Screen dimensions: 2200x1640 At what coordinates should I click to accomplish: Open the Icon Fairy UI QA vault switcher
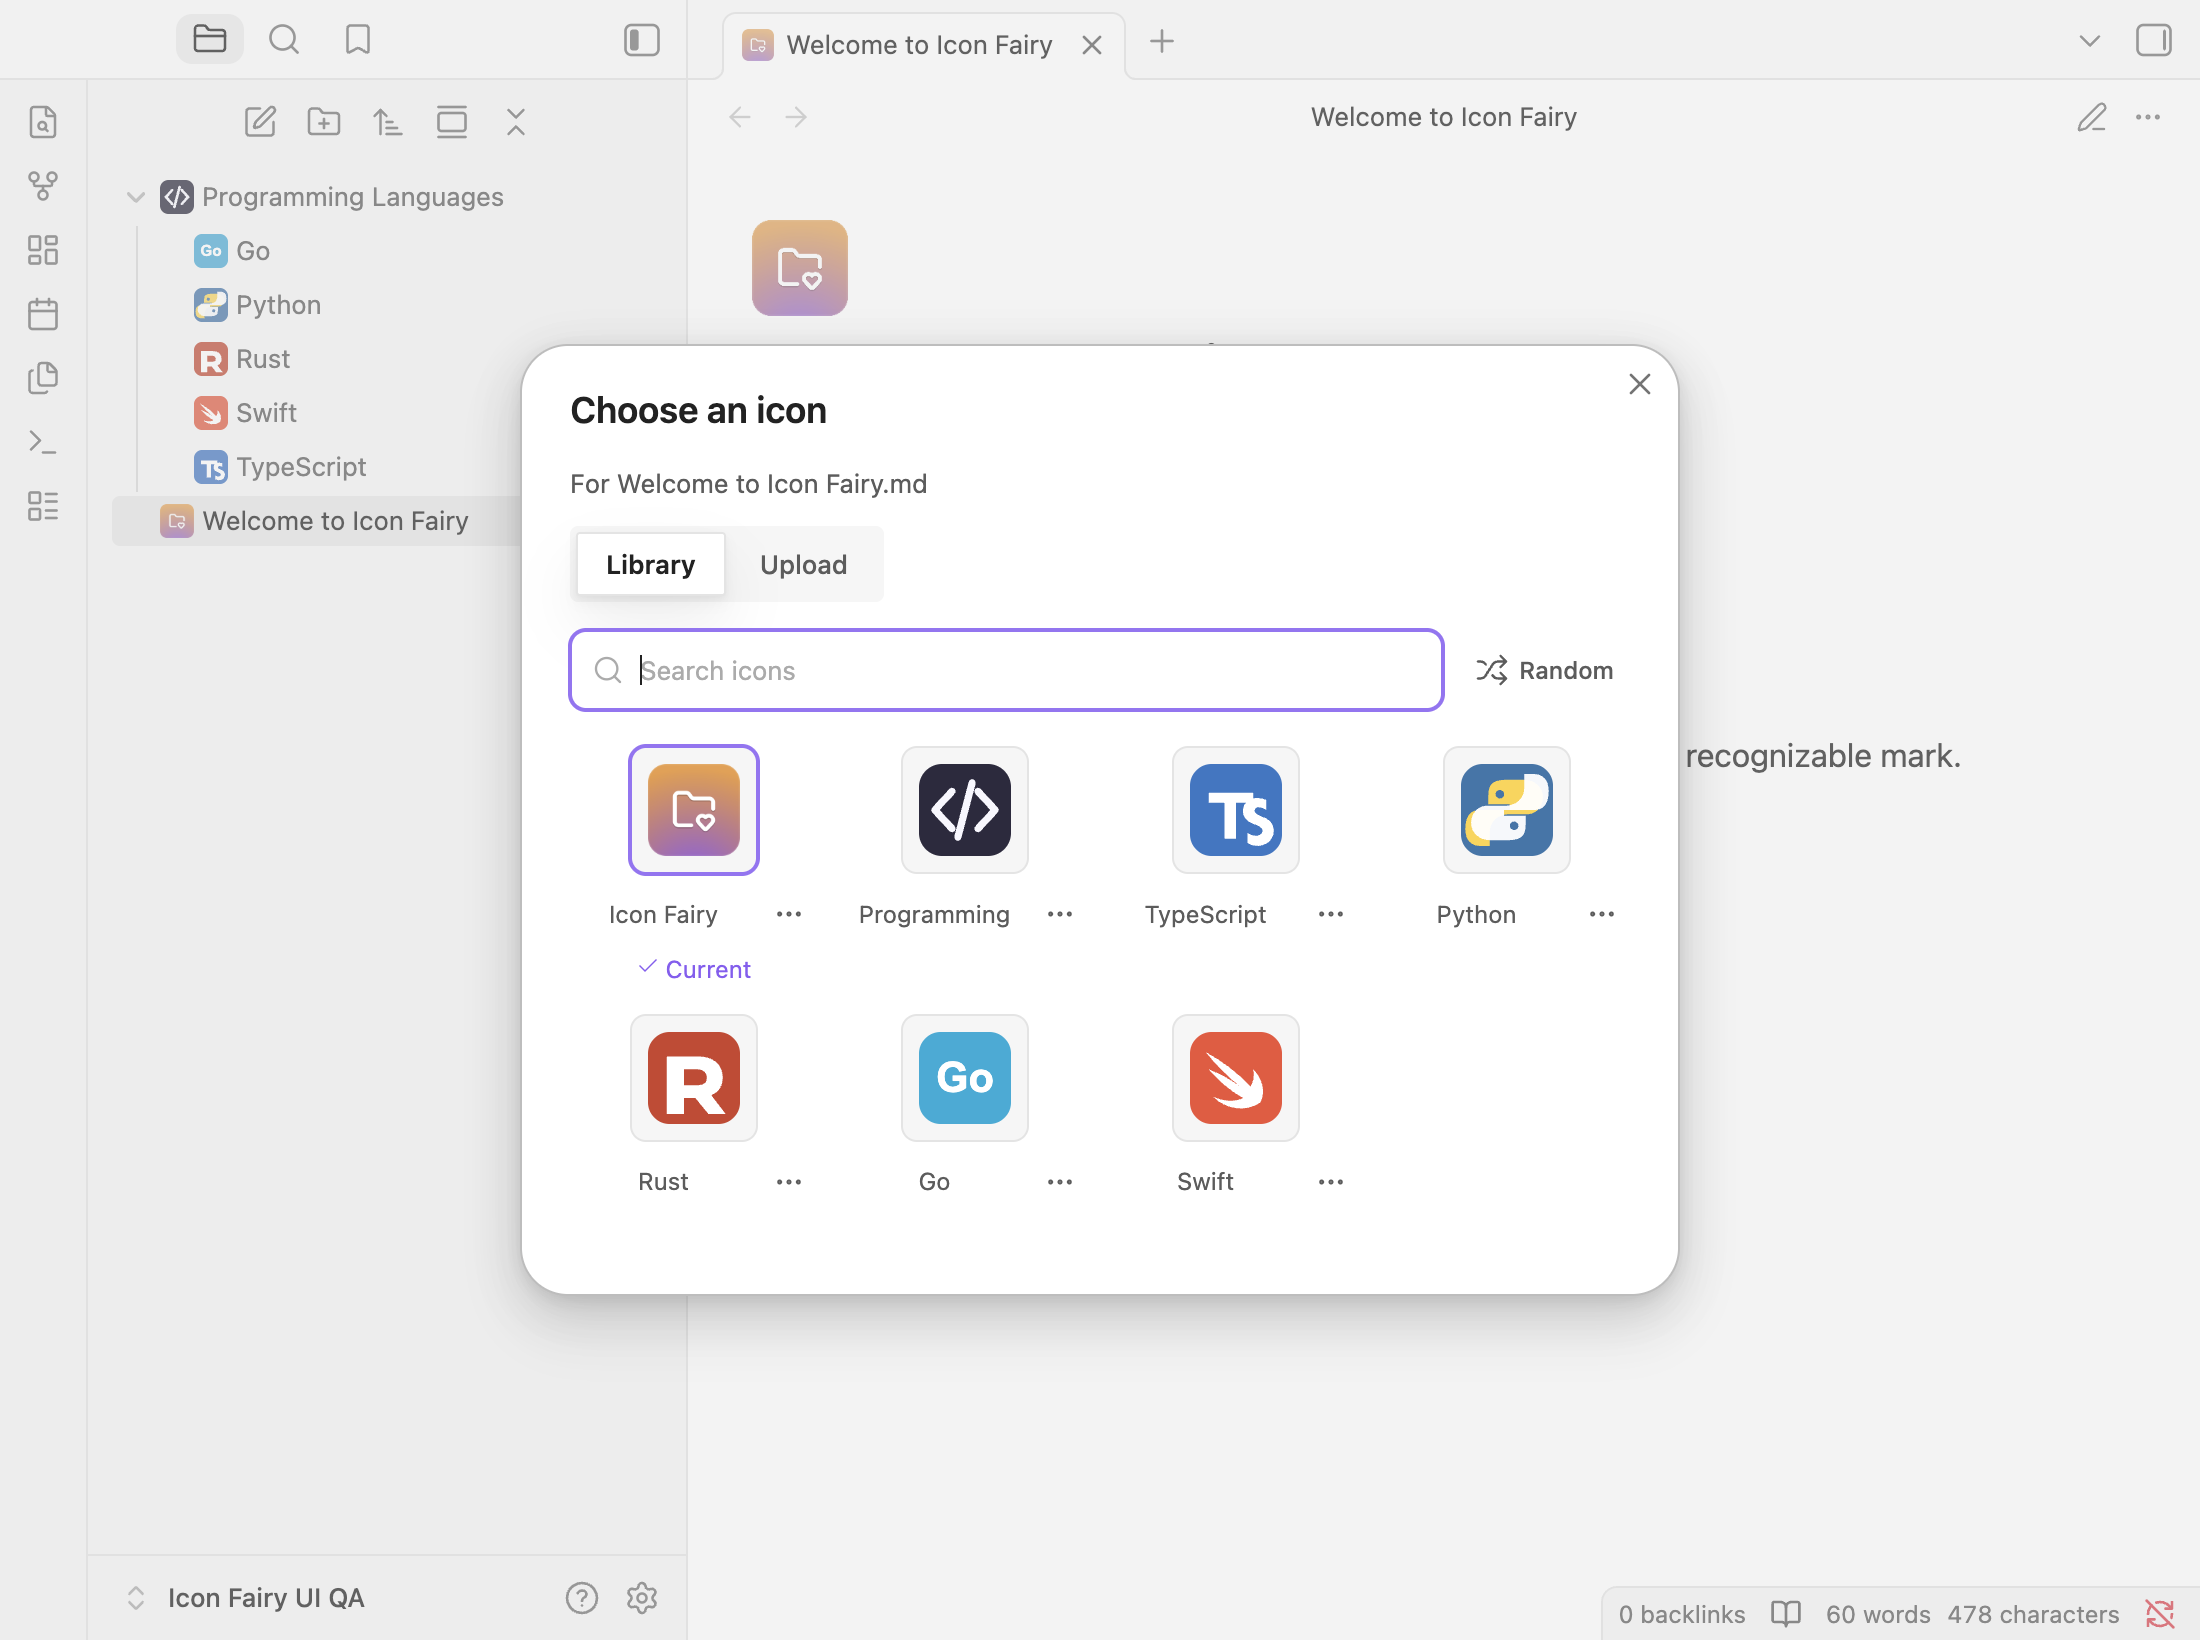click(x=246, y=1598)
